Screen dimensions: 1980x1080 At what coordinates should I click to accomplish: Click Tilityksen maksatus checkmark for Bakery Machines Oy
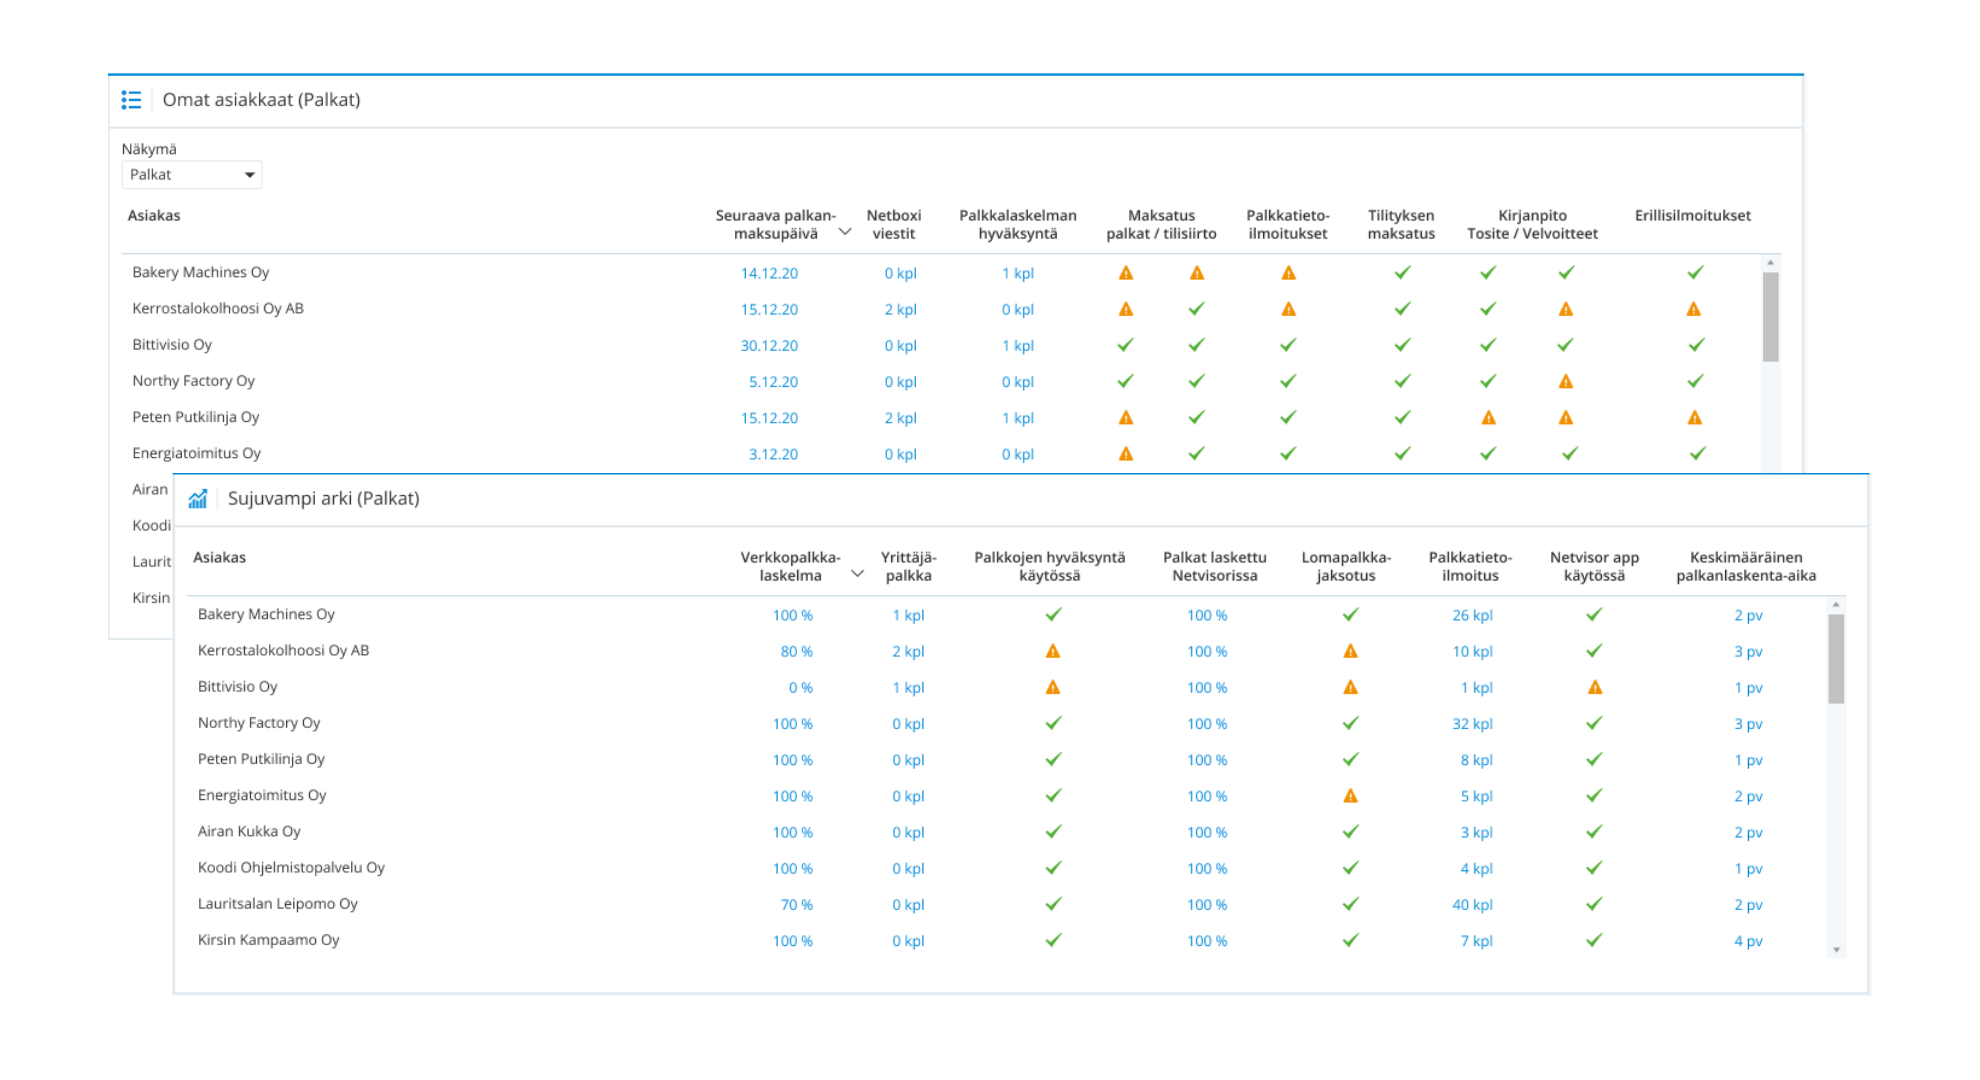coord(1402,273)
